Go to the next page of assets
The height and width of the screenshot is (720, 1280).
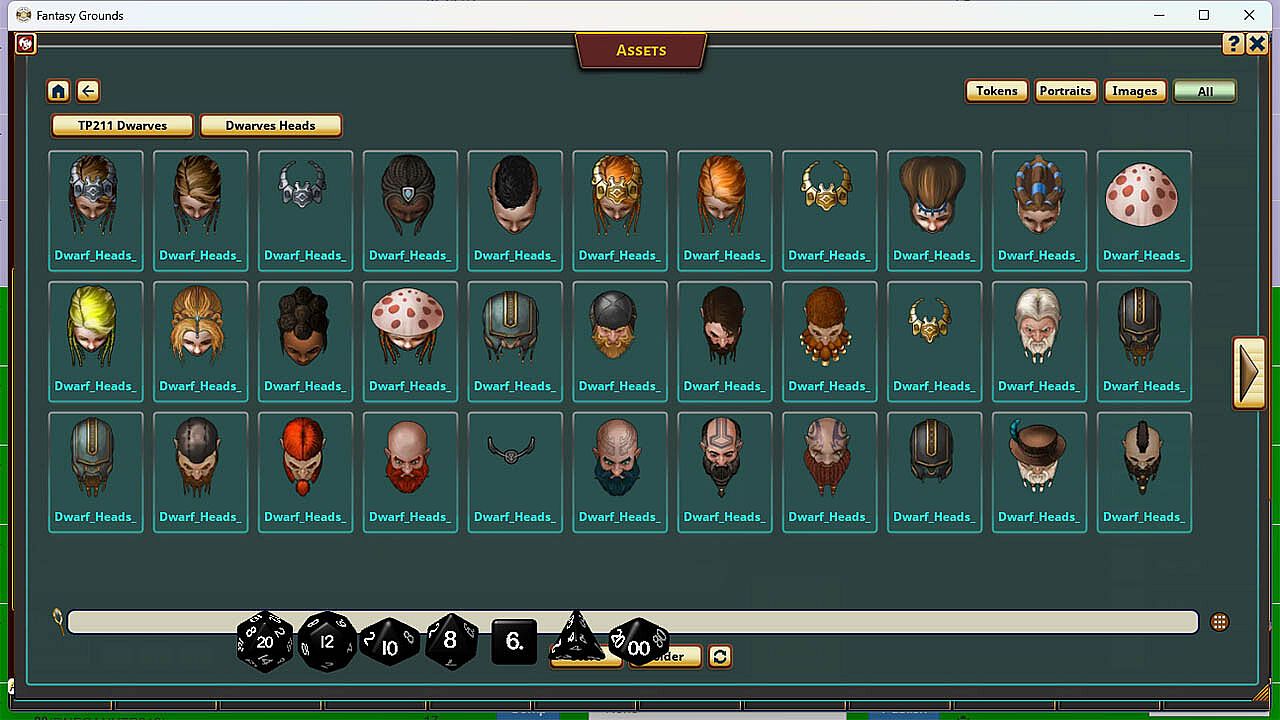(x=1249, y=372)
